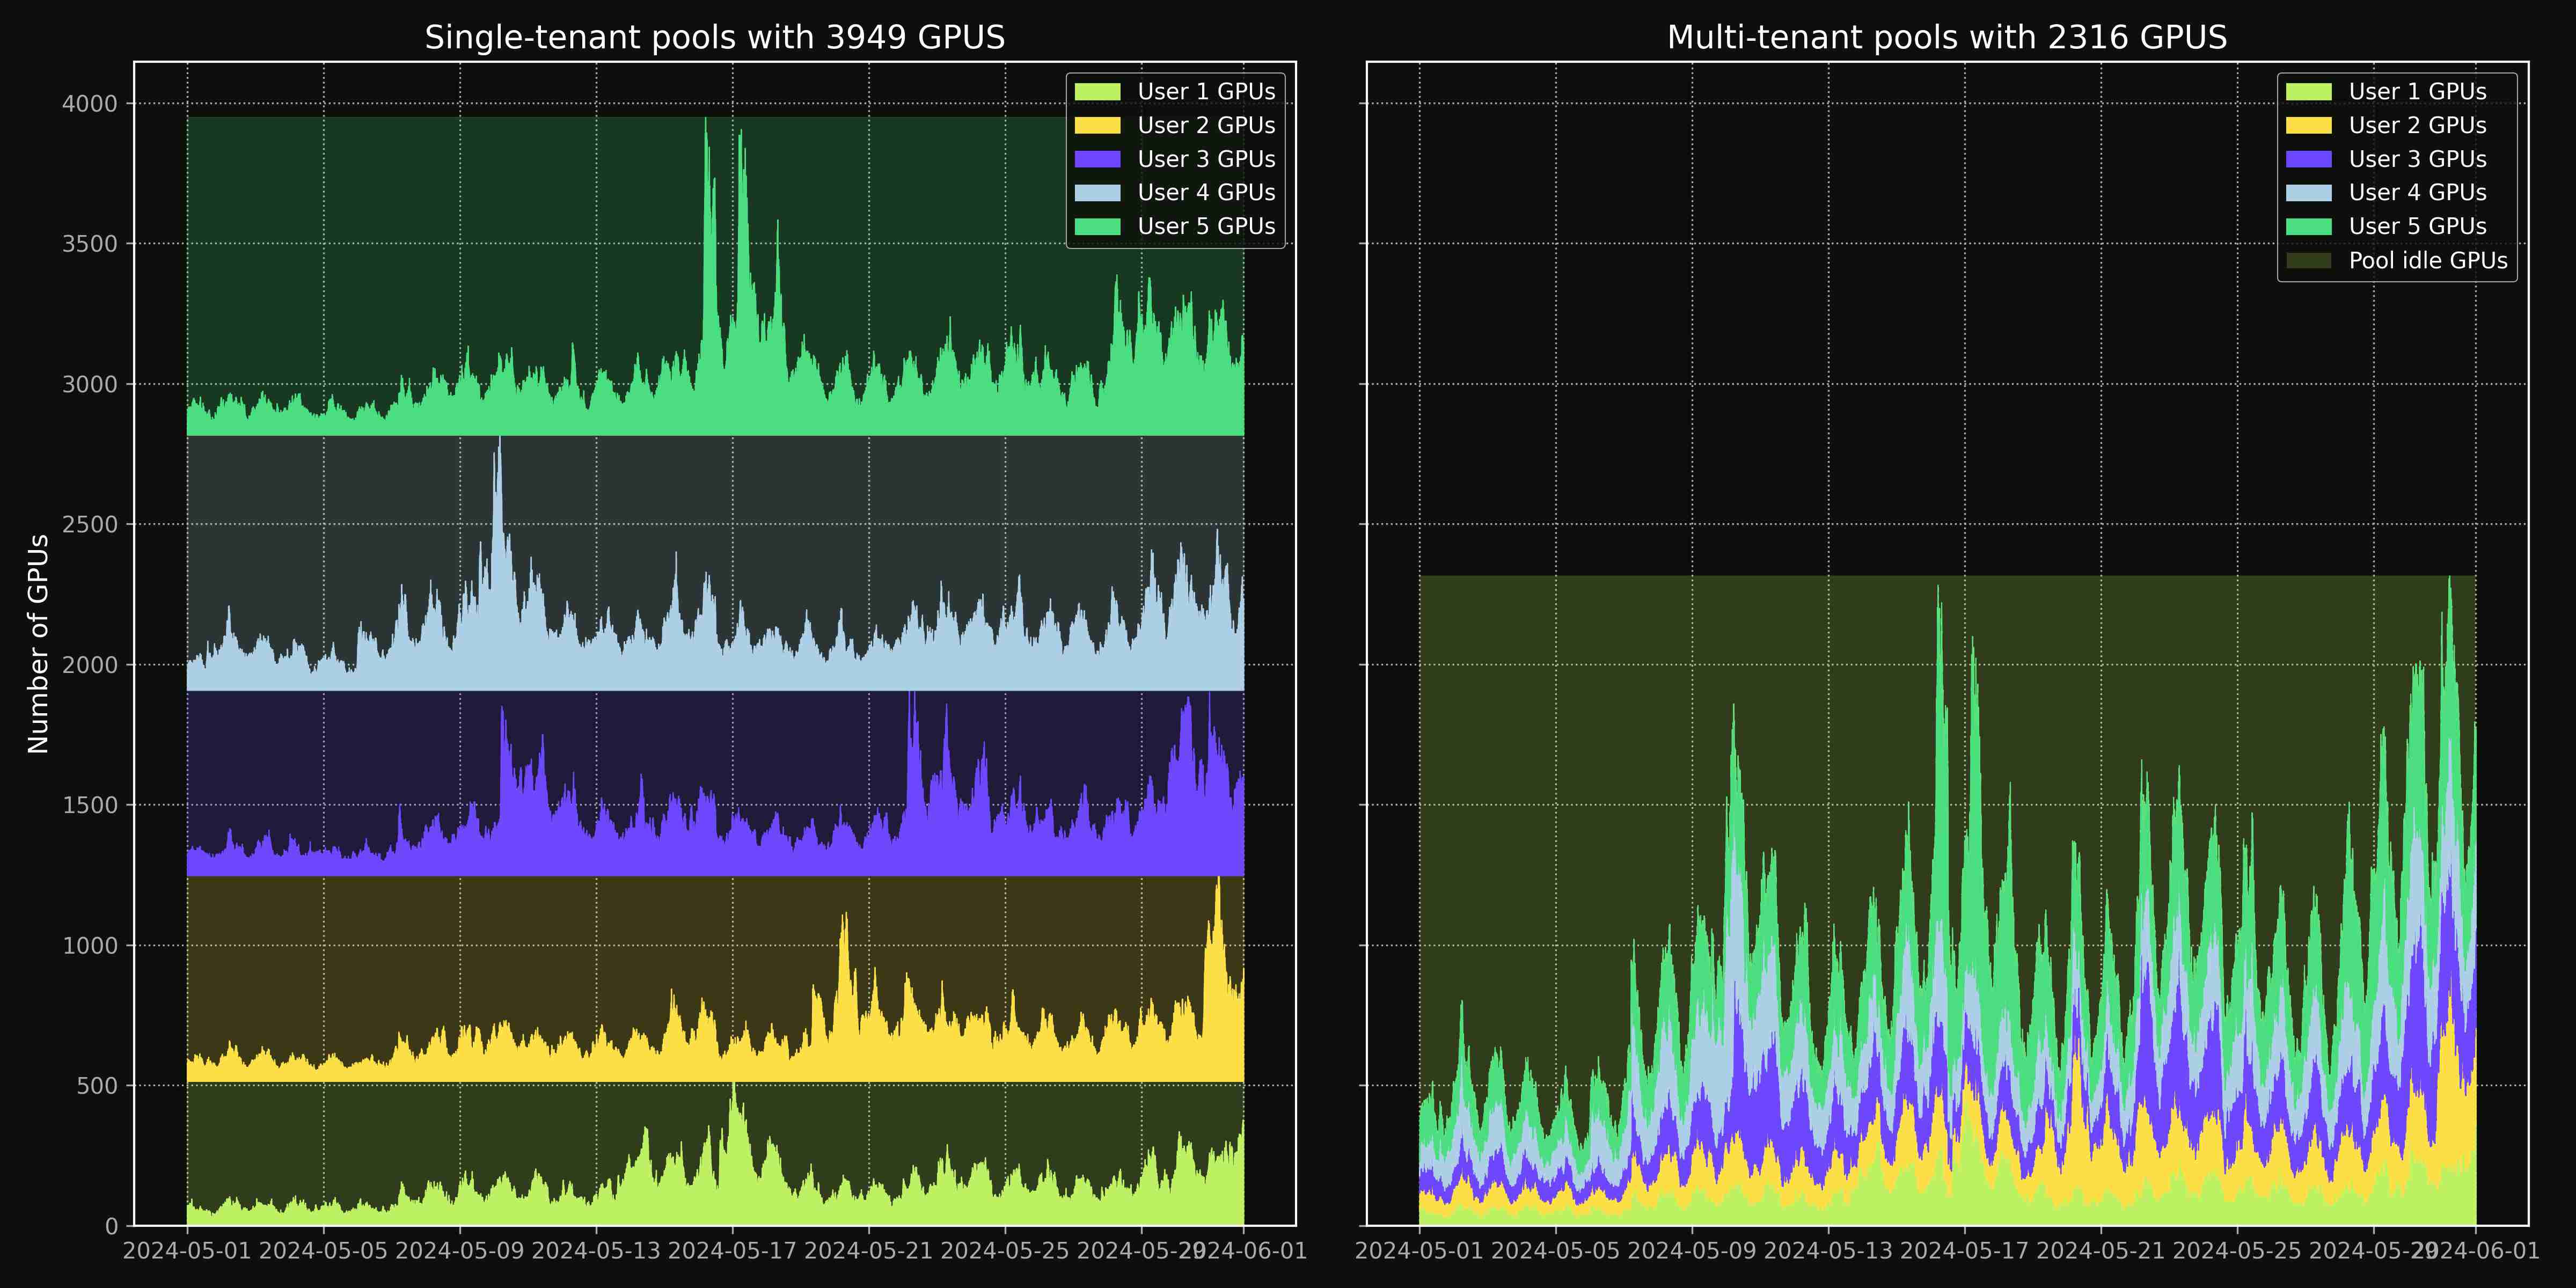The width and height of the screenshot is (2576, 1288).
Task: Click the 'Number of GPUs' axis label
Action: coord(38,644)
